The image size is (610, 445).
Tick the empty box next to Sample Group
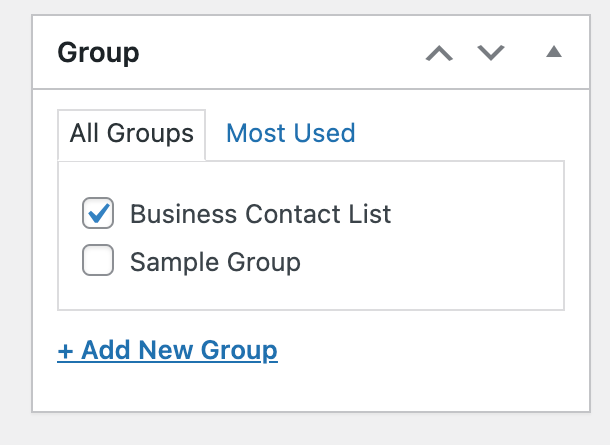[x=98, y=260]
